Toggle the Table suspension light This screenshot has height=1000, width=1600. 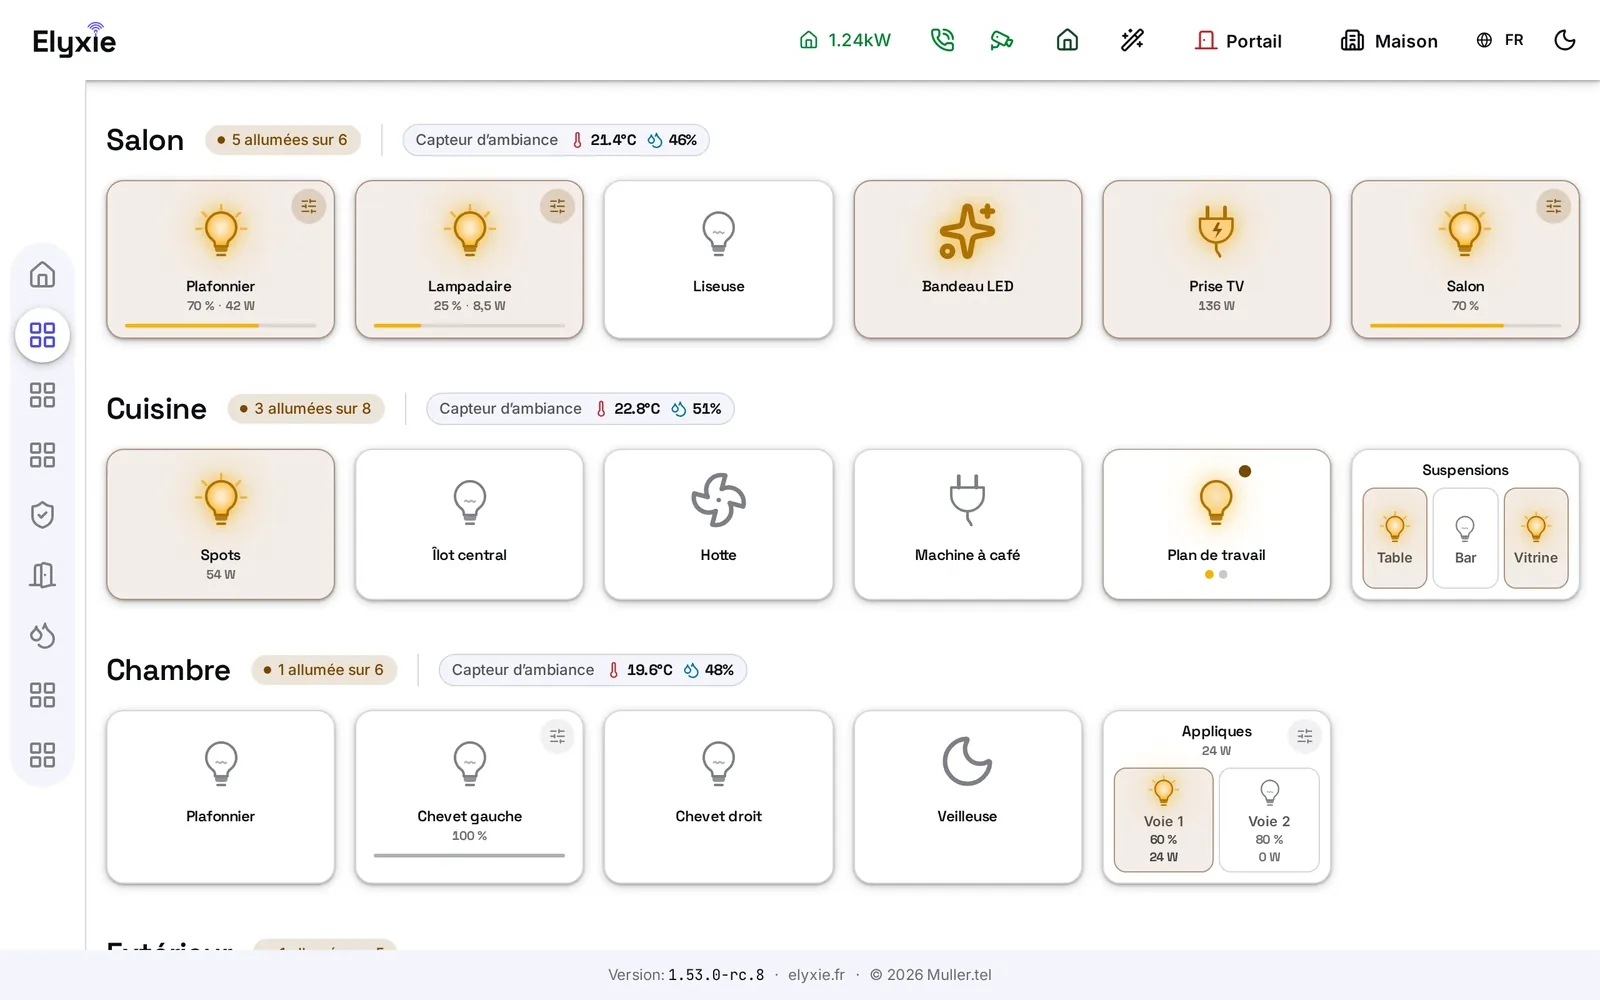click(1394, 538)
